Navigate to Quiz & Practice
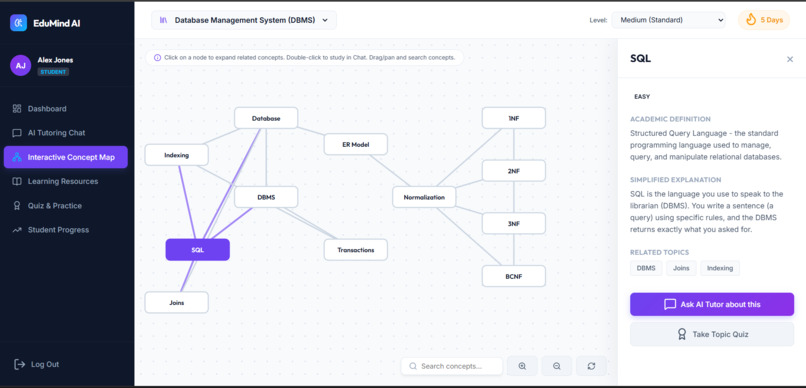This screenshot has height=388, width=806. (x=66, y=206)
